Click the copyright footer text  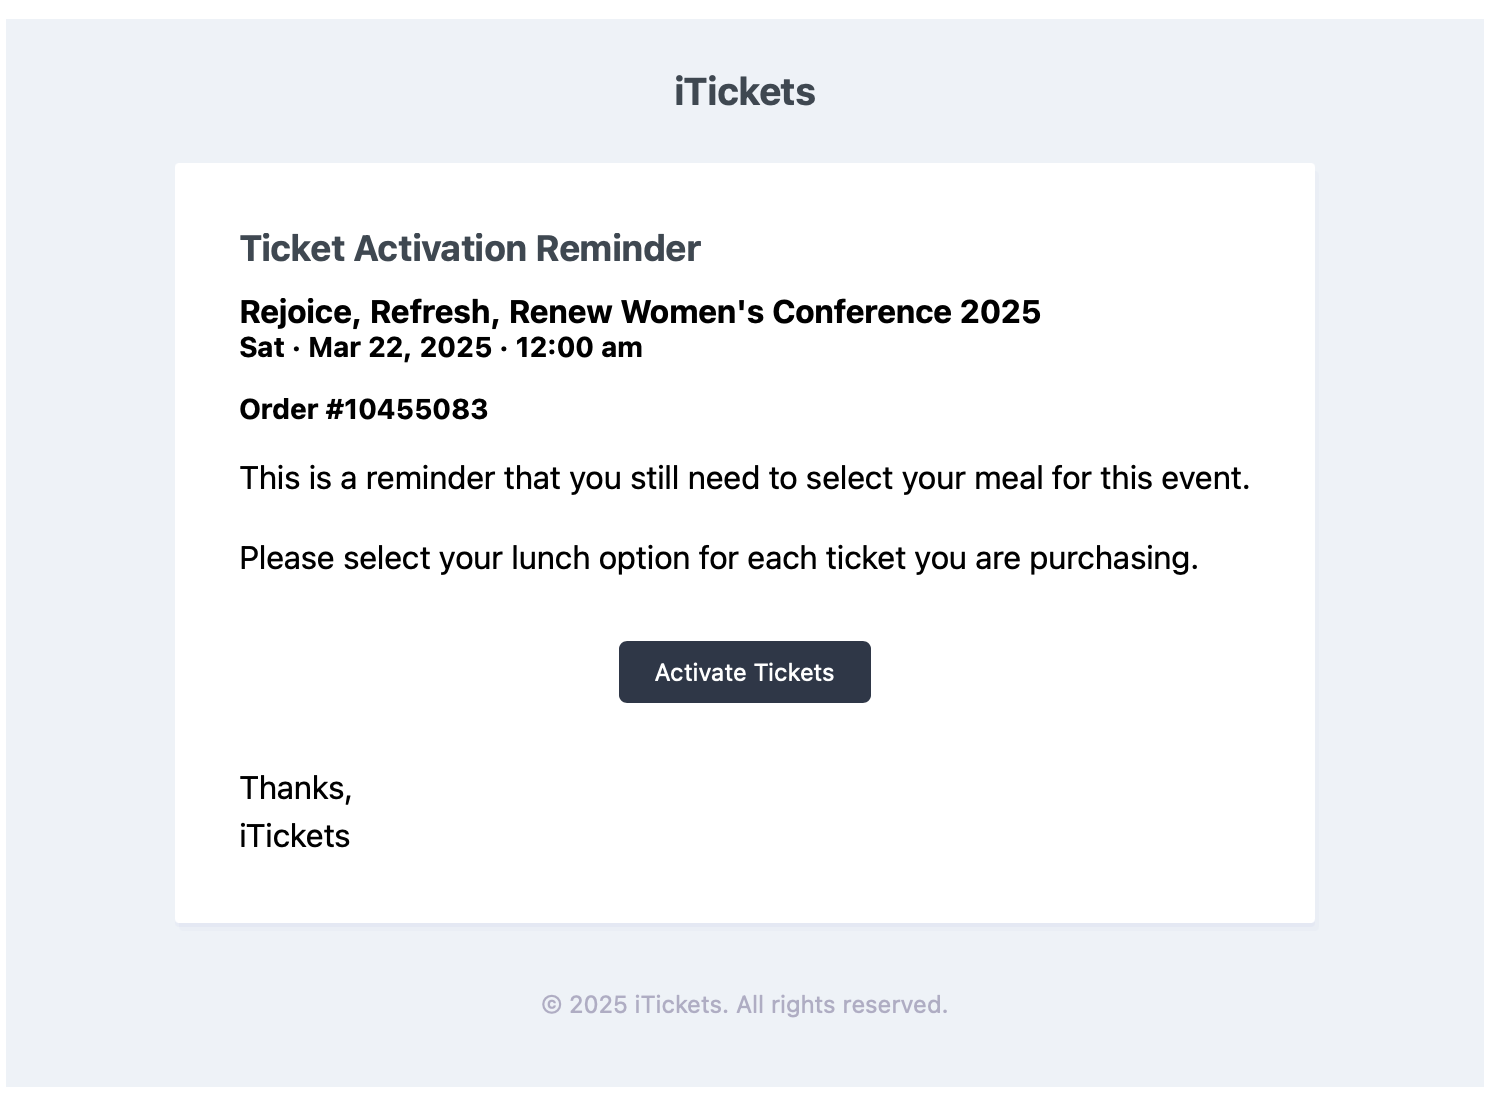[744, 1004]
